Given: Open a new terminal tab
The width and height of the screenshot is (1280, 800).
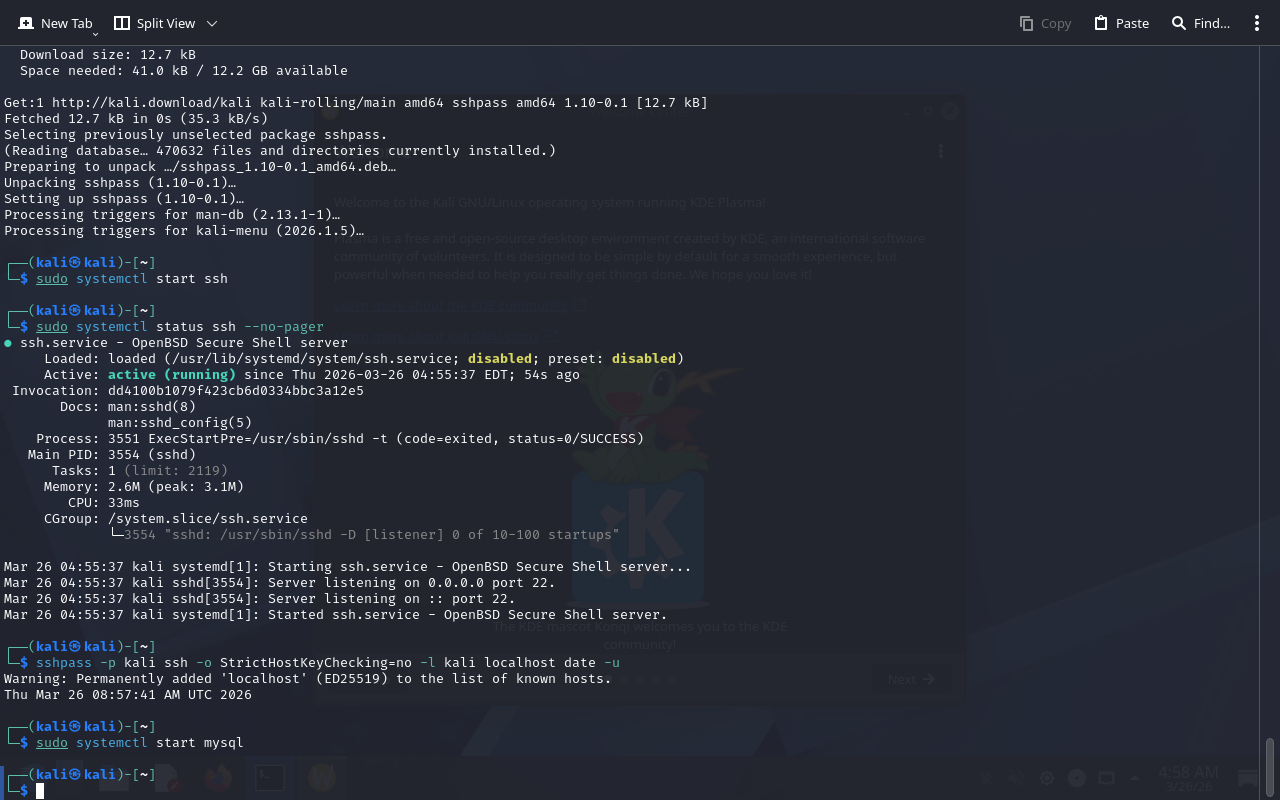Looking at the screenshot, I should (54, 23).
